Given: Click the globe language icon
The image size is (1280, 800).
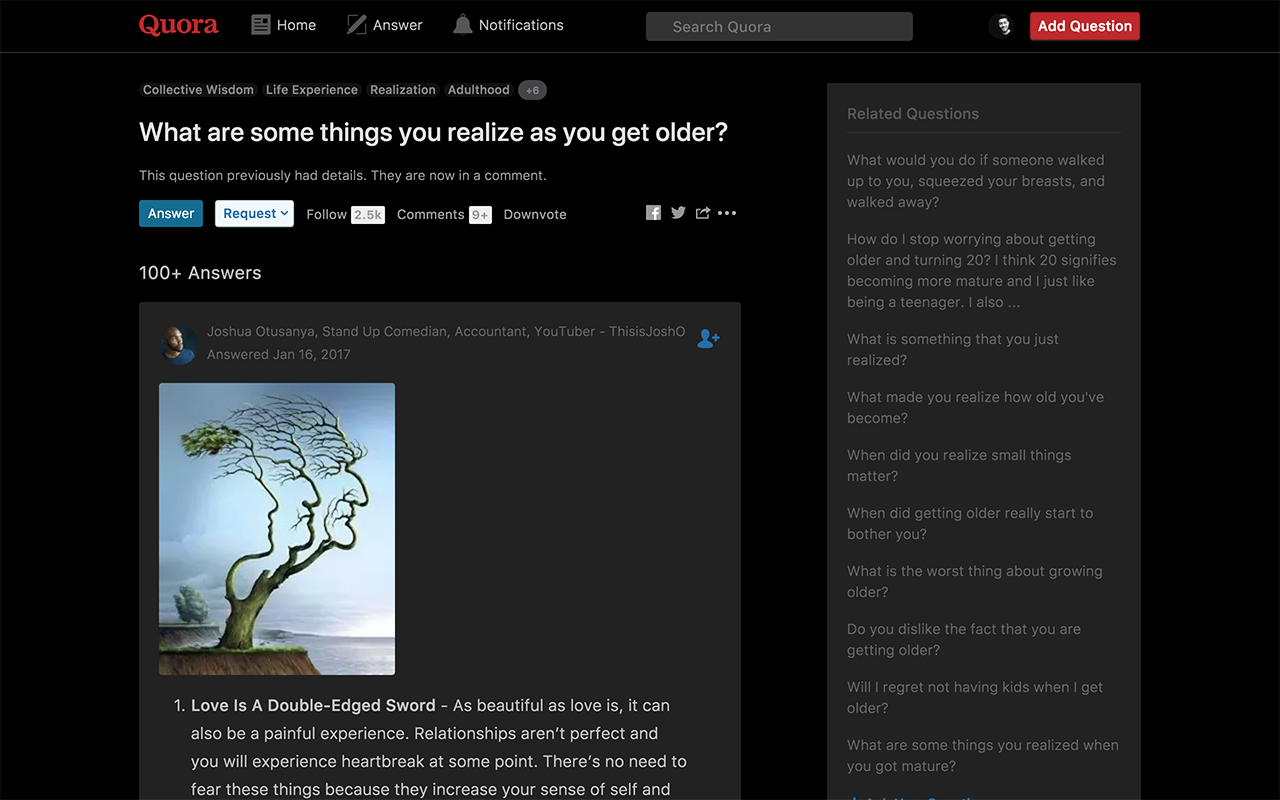Looking at the screenshot, I should coord(1002,25).
